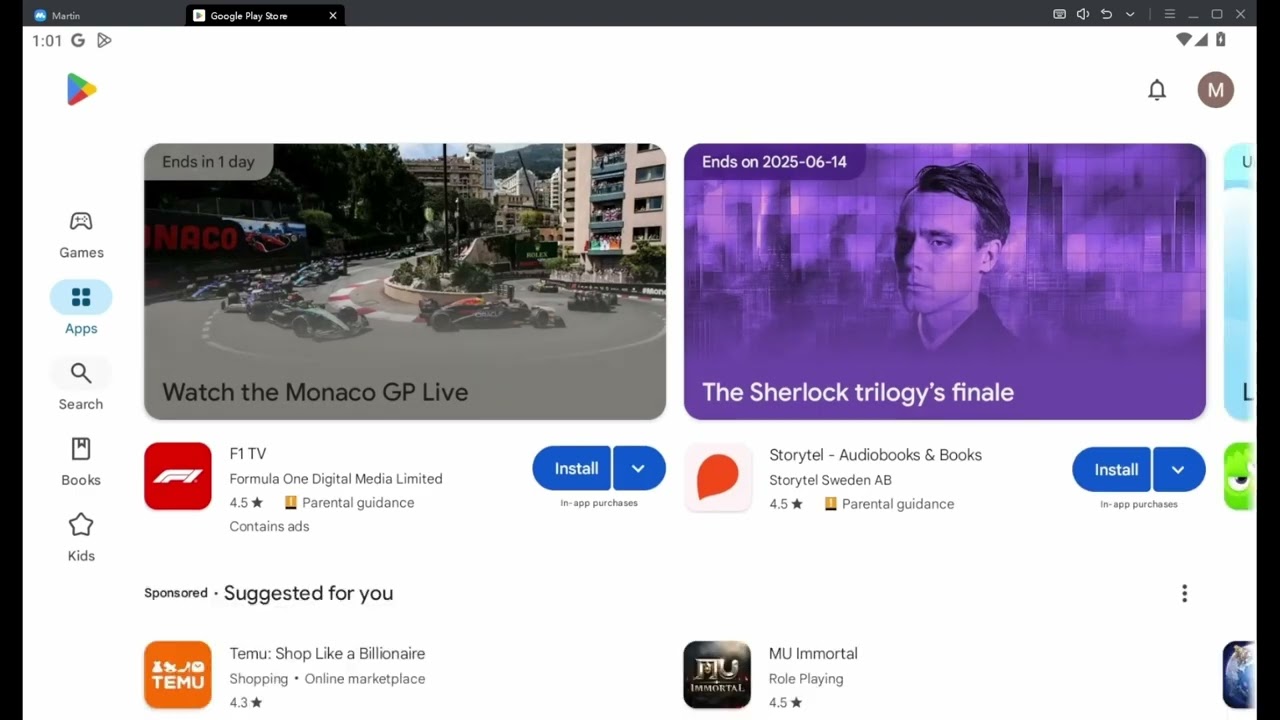Open the three-dot menu beside Suggested for you

[1184, 594]
